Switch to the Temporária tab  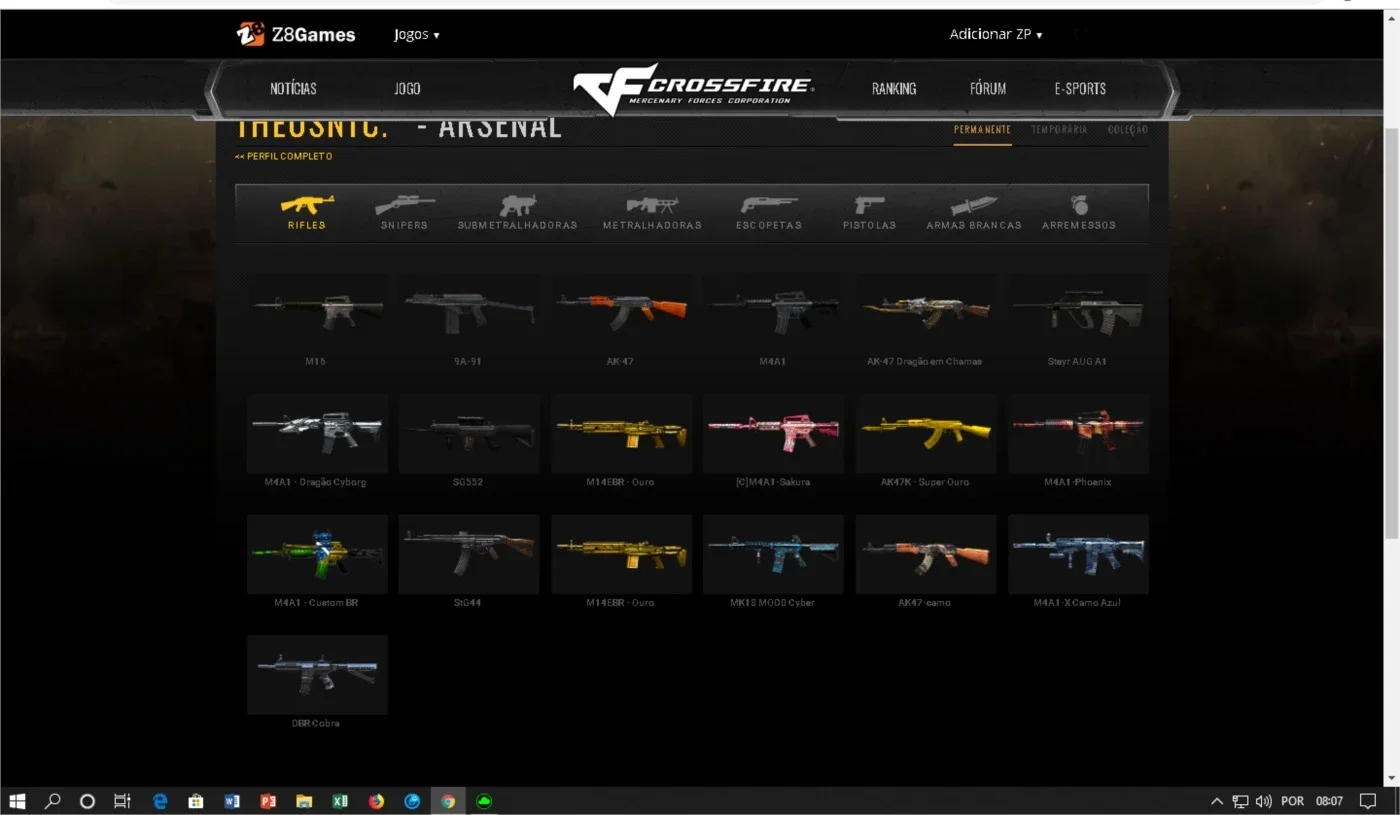click(1059, 130)
